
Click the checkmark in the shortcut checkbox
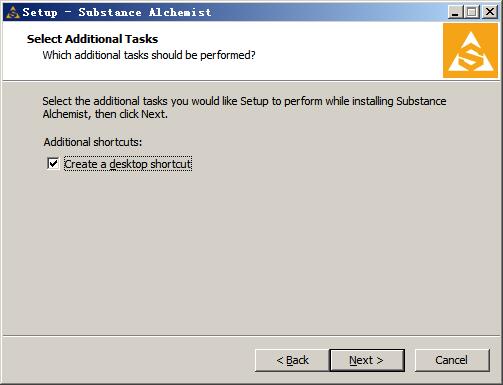53,164
